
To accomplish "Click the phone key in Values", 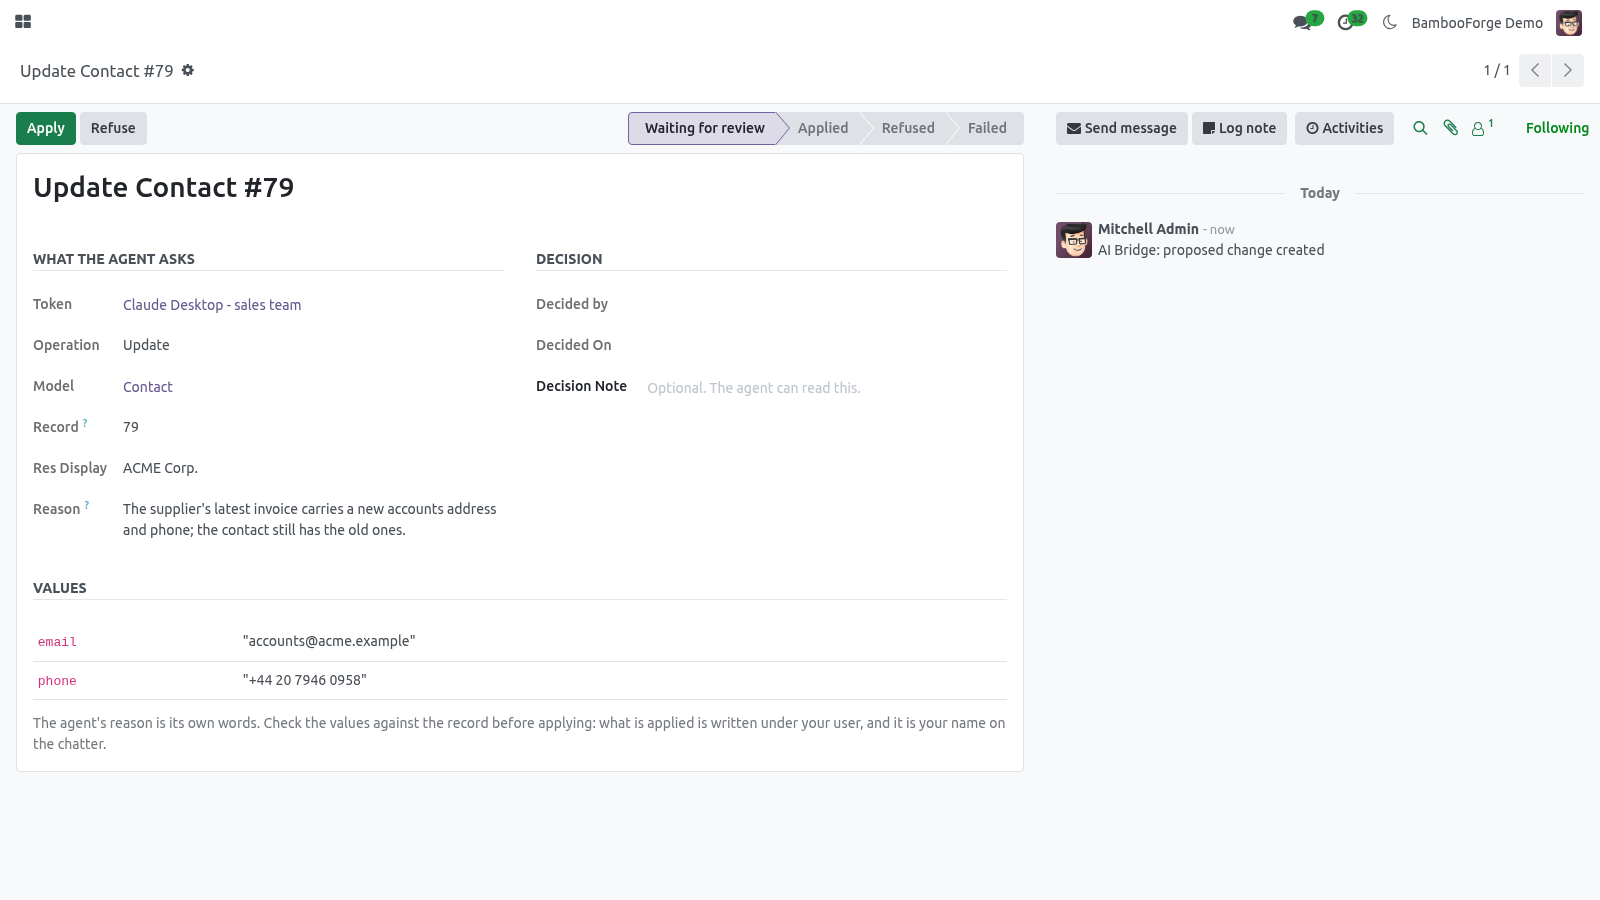I will pos(57,681).
